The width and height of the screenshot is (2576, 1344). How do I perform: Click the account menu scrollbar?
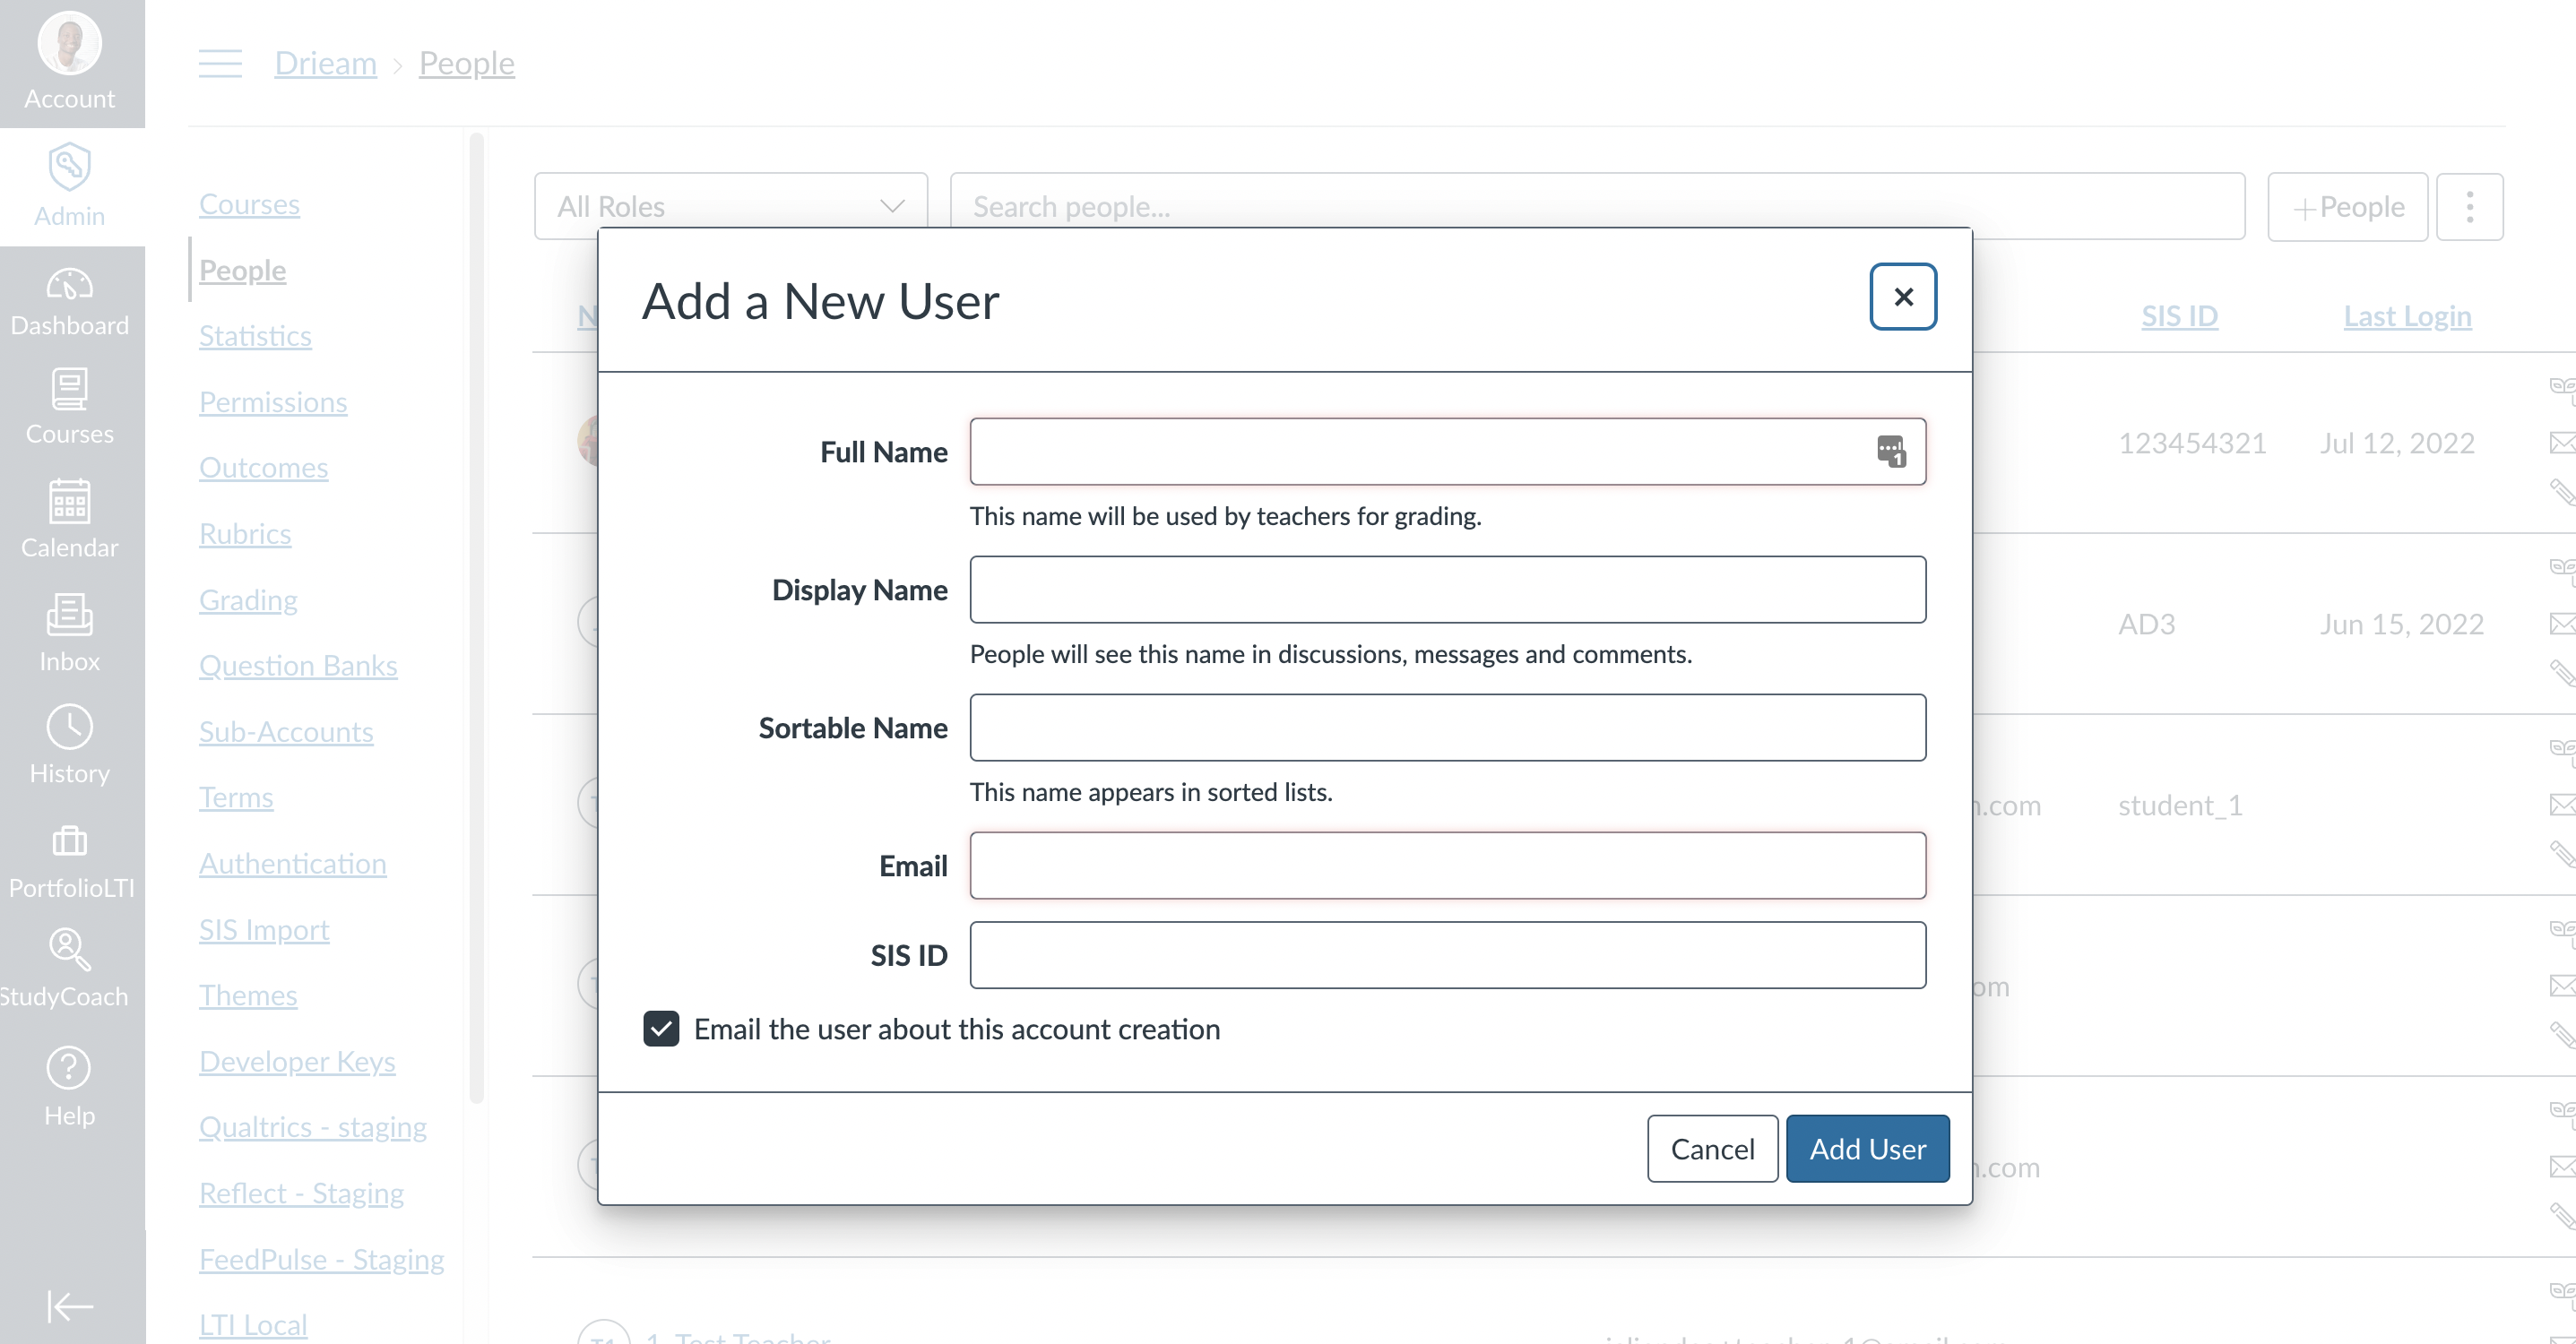(x=477, y=617)
